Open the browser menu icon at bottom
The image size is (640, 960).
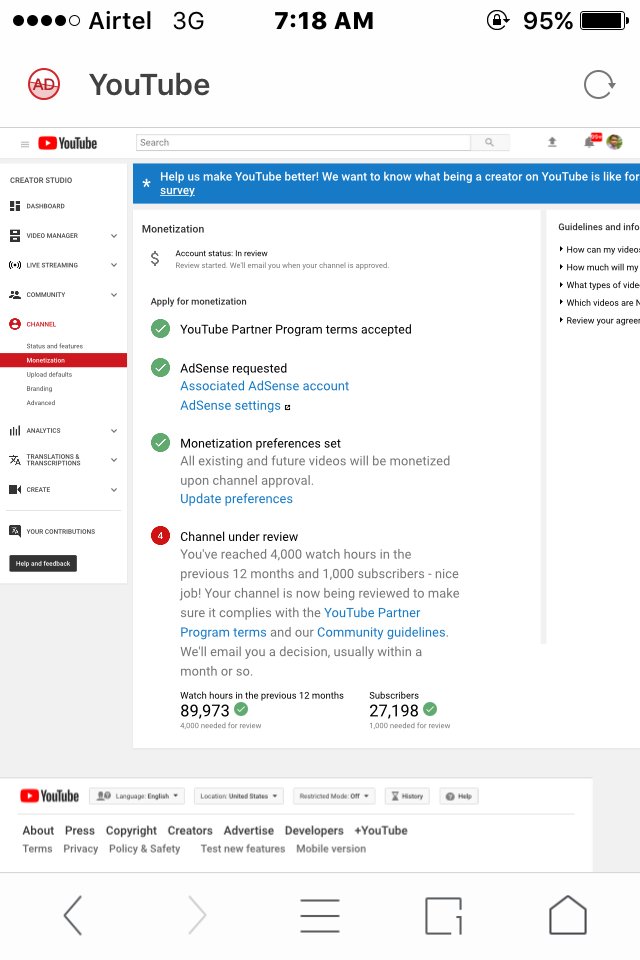point(320,915)
